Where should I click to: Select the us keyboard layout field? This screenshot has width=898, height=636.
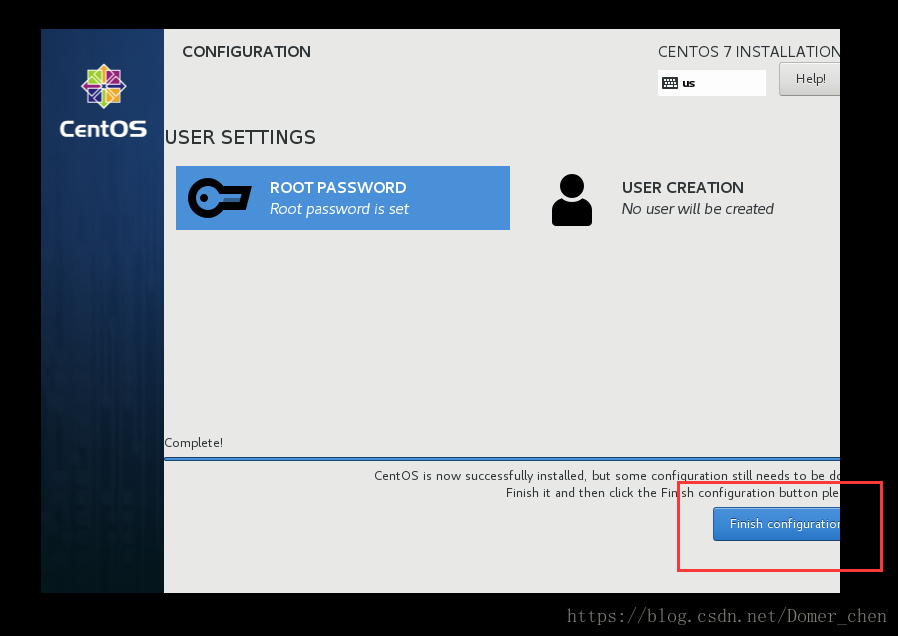click(711, 83)
